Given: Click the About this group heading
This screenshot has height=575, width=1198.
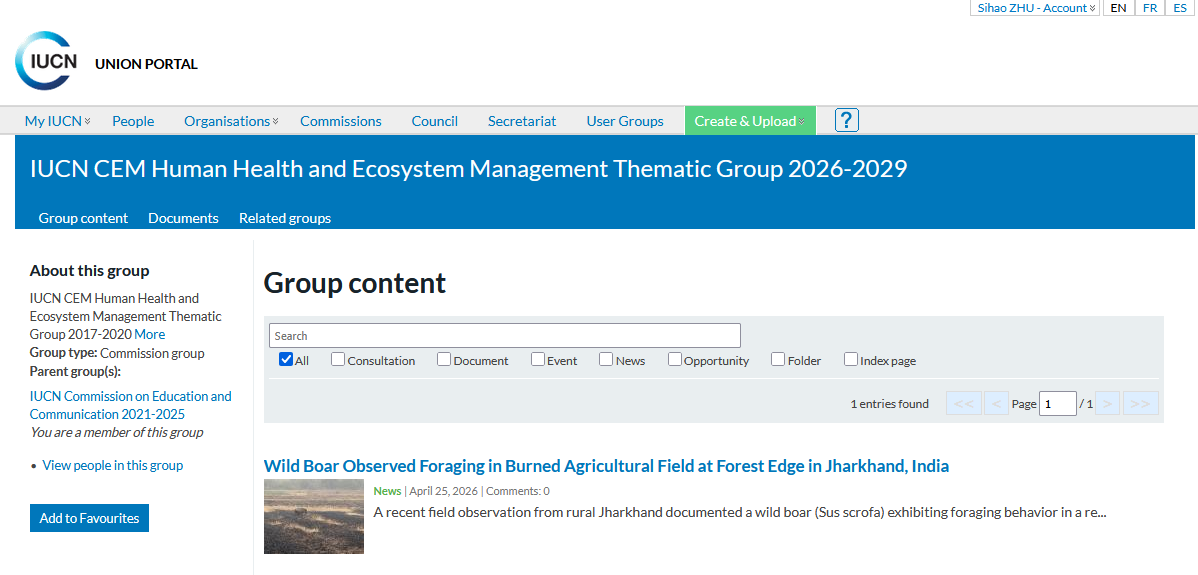Looking at the screenshot, I should click(89, 270).
